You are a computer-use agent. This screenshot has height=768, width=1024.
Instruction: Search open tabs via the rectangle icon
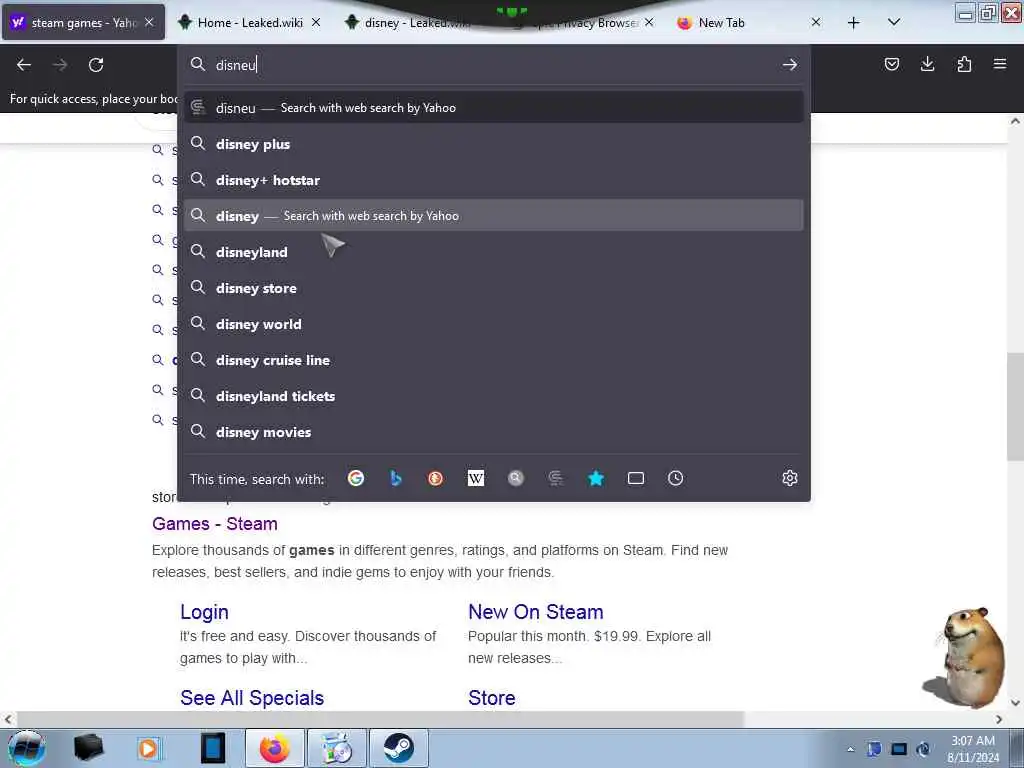point(635,479)
